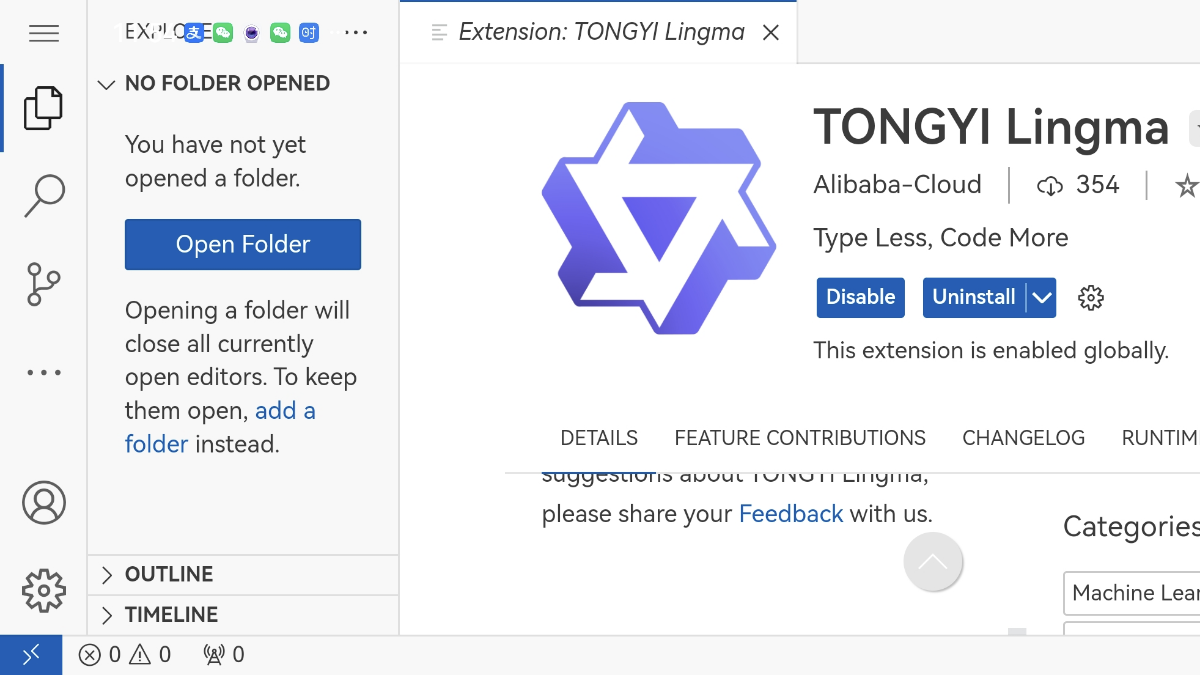Follow the 'add a folder' link
Screen dimensions: 1200x675
[x=220, y=427]
